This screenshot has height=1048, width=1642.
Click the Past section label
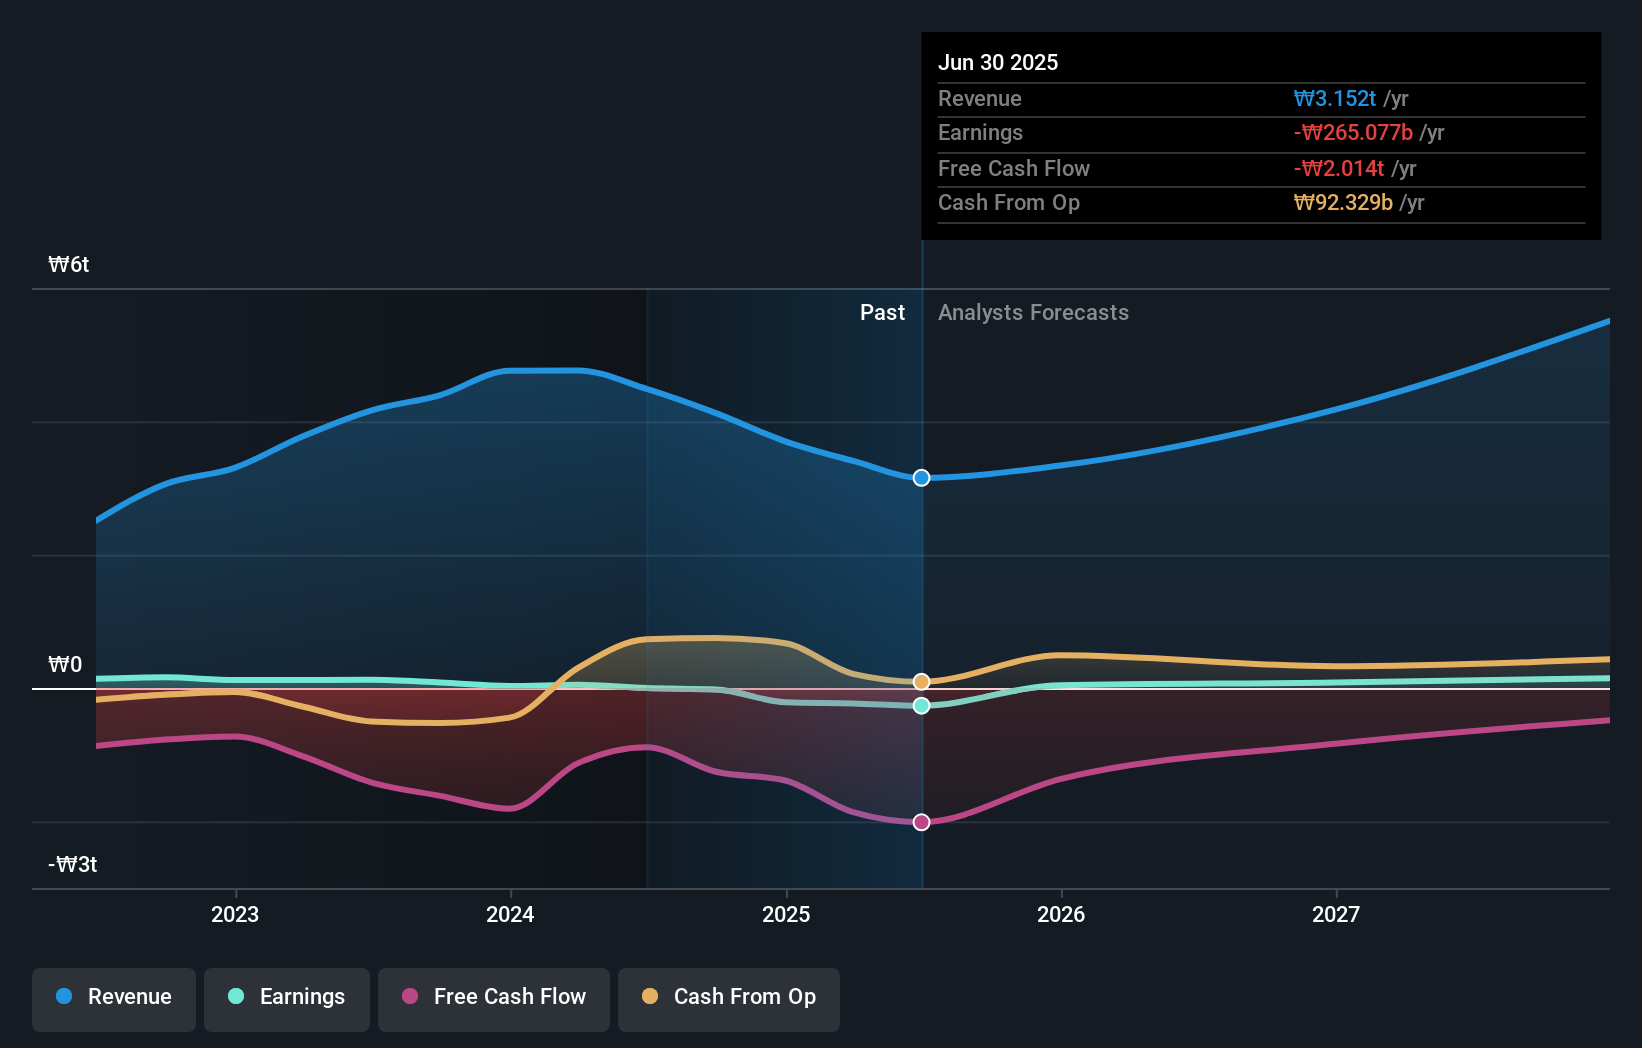click(x=882, y=312)
